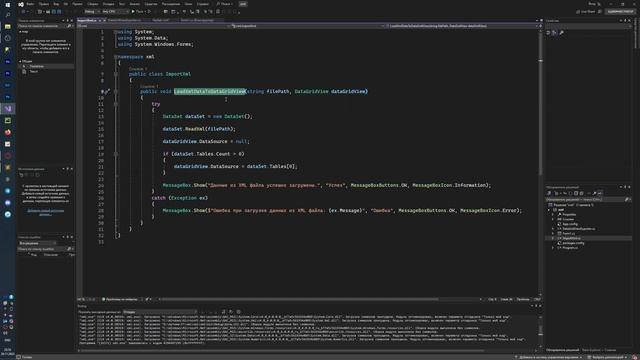Screen dimensions: 640x360
Task: Select App.config in Solution Explorer
Action: coord(570,224)
